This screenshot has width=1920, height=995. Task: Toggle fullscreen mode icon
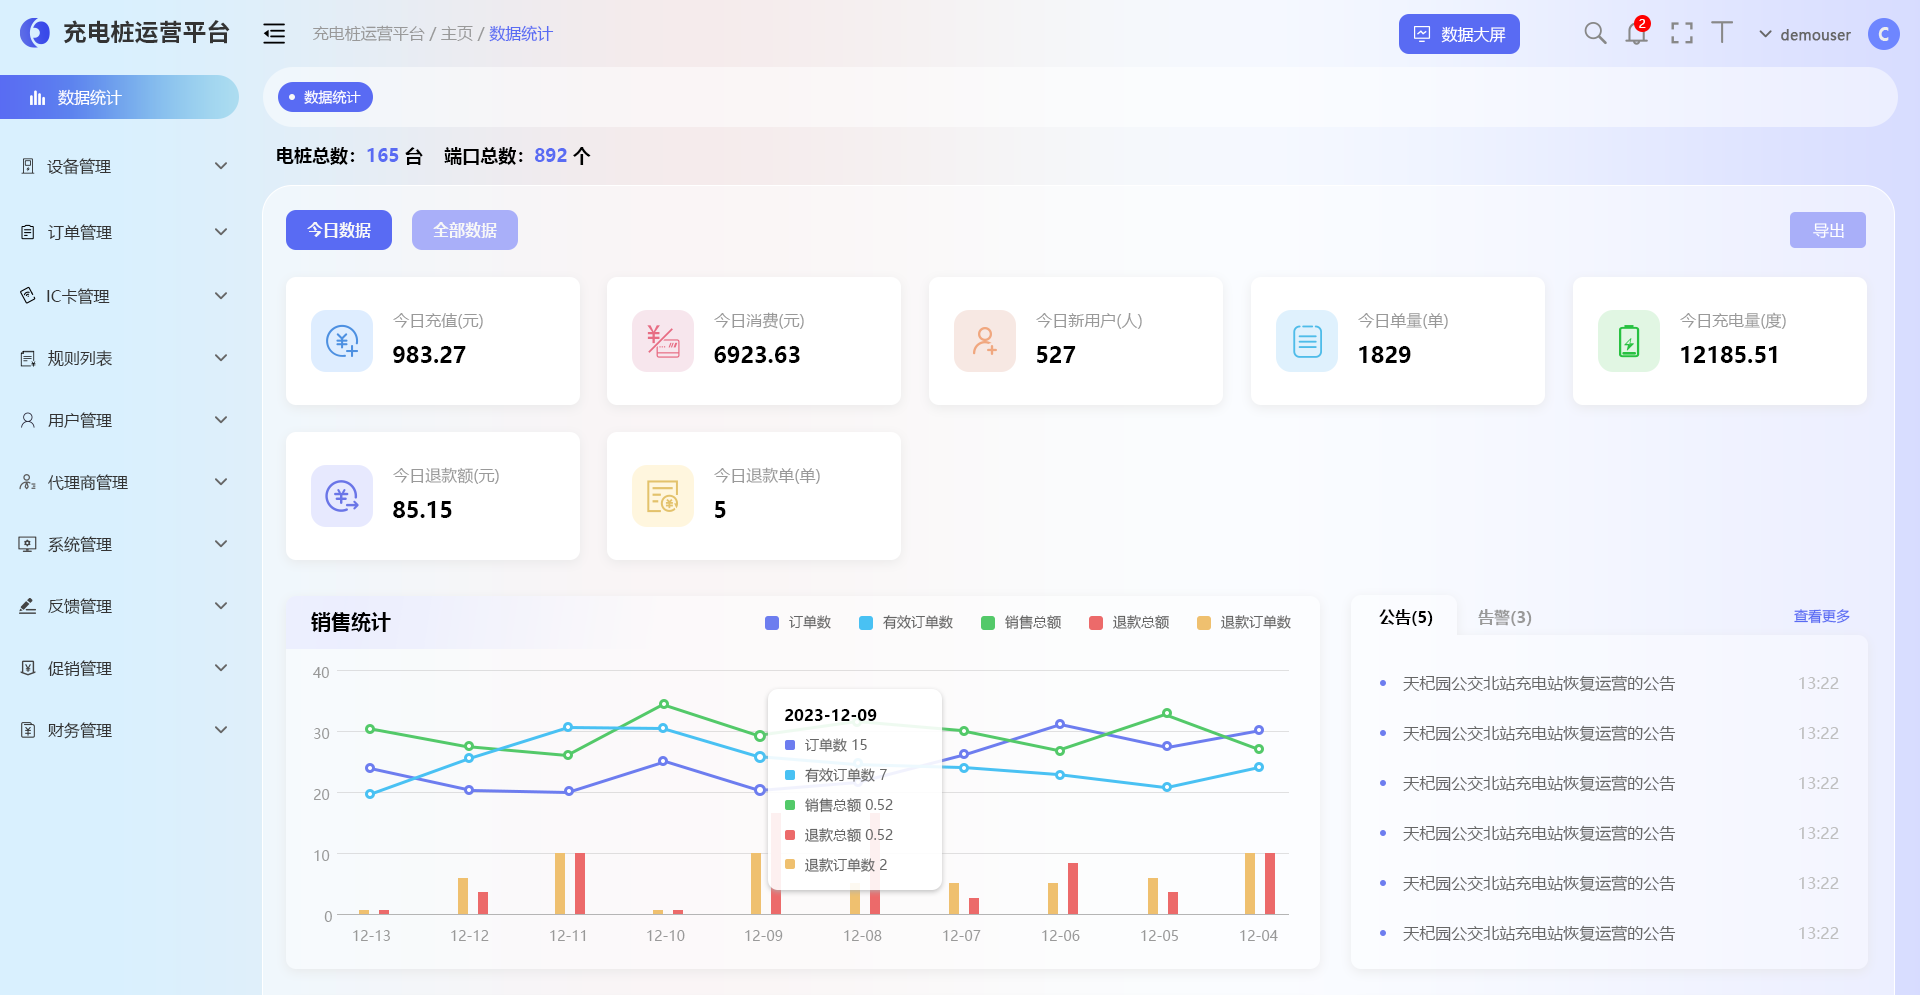click(1682, 34)
